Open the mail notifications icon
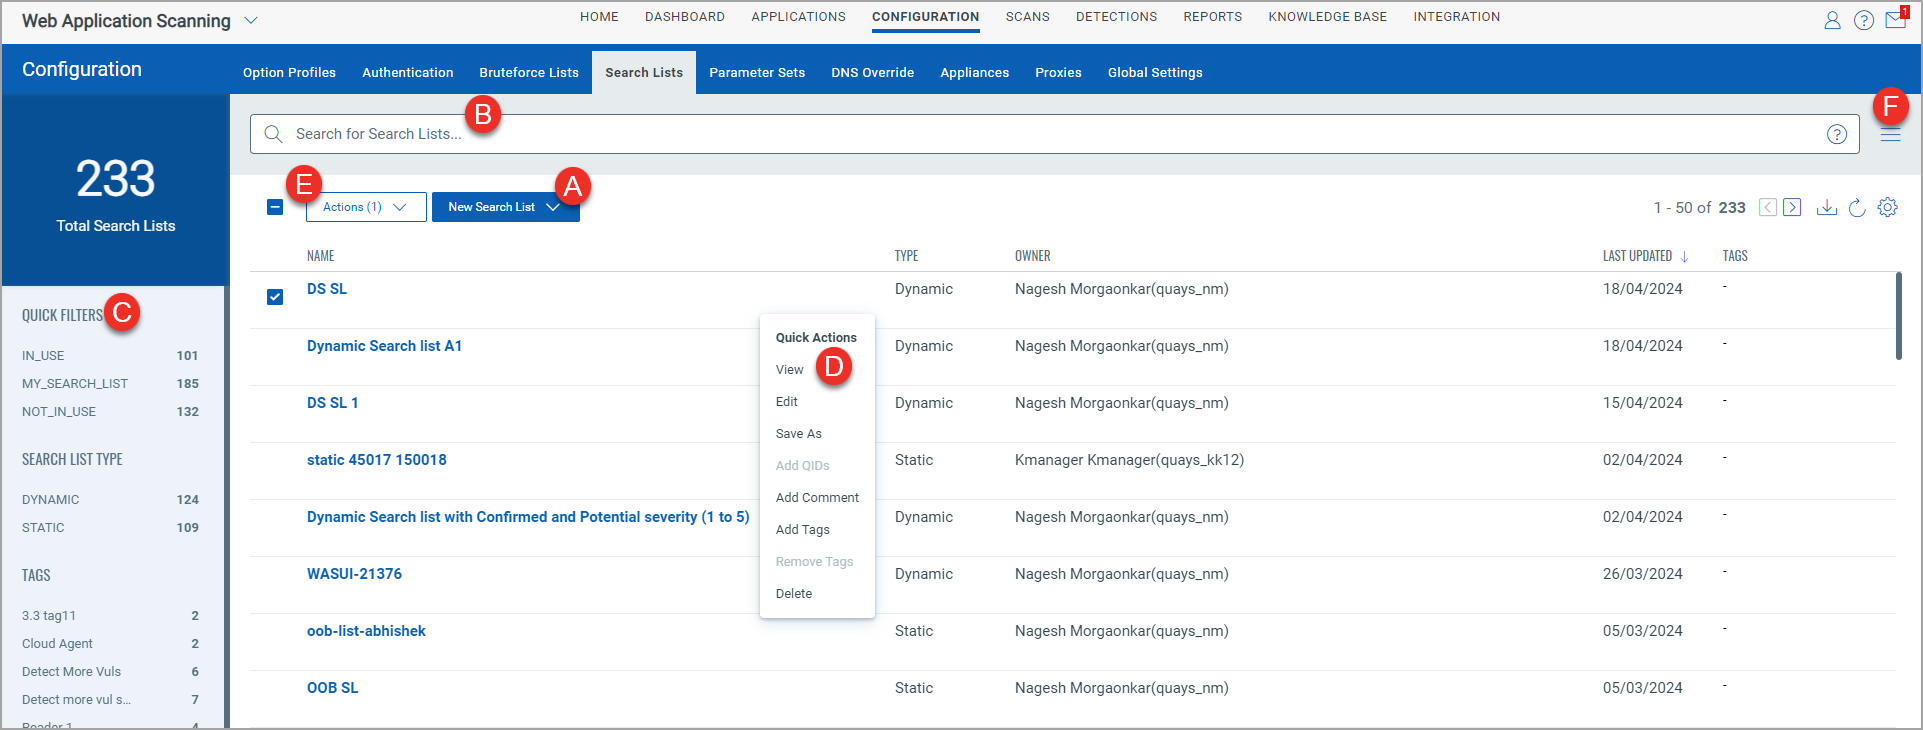1923x730 pixels. point(1896,19)
